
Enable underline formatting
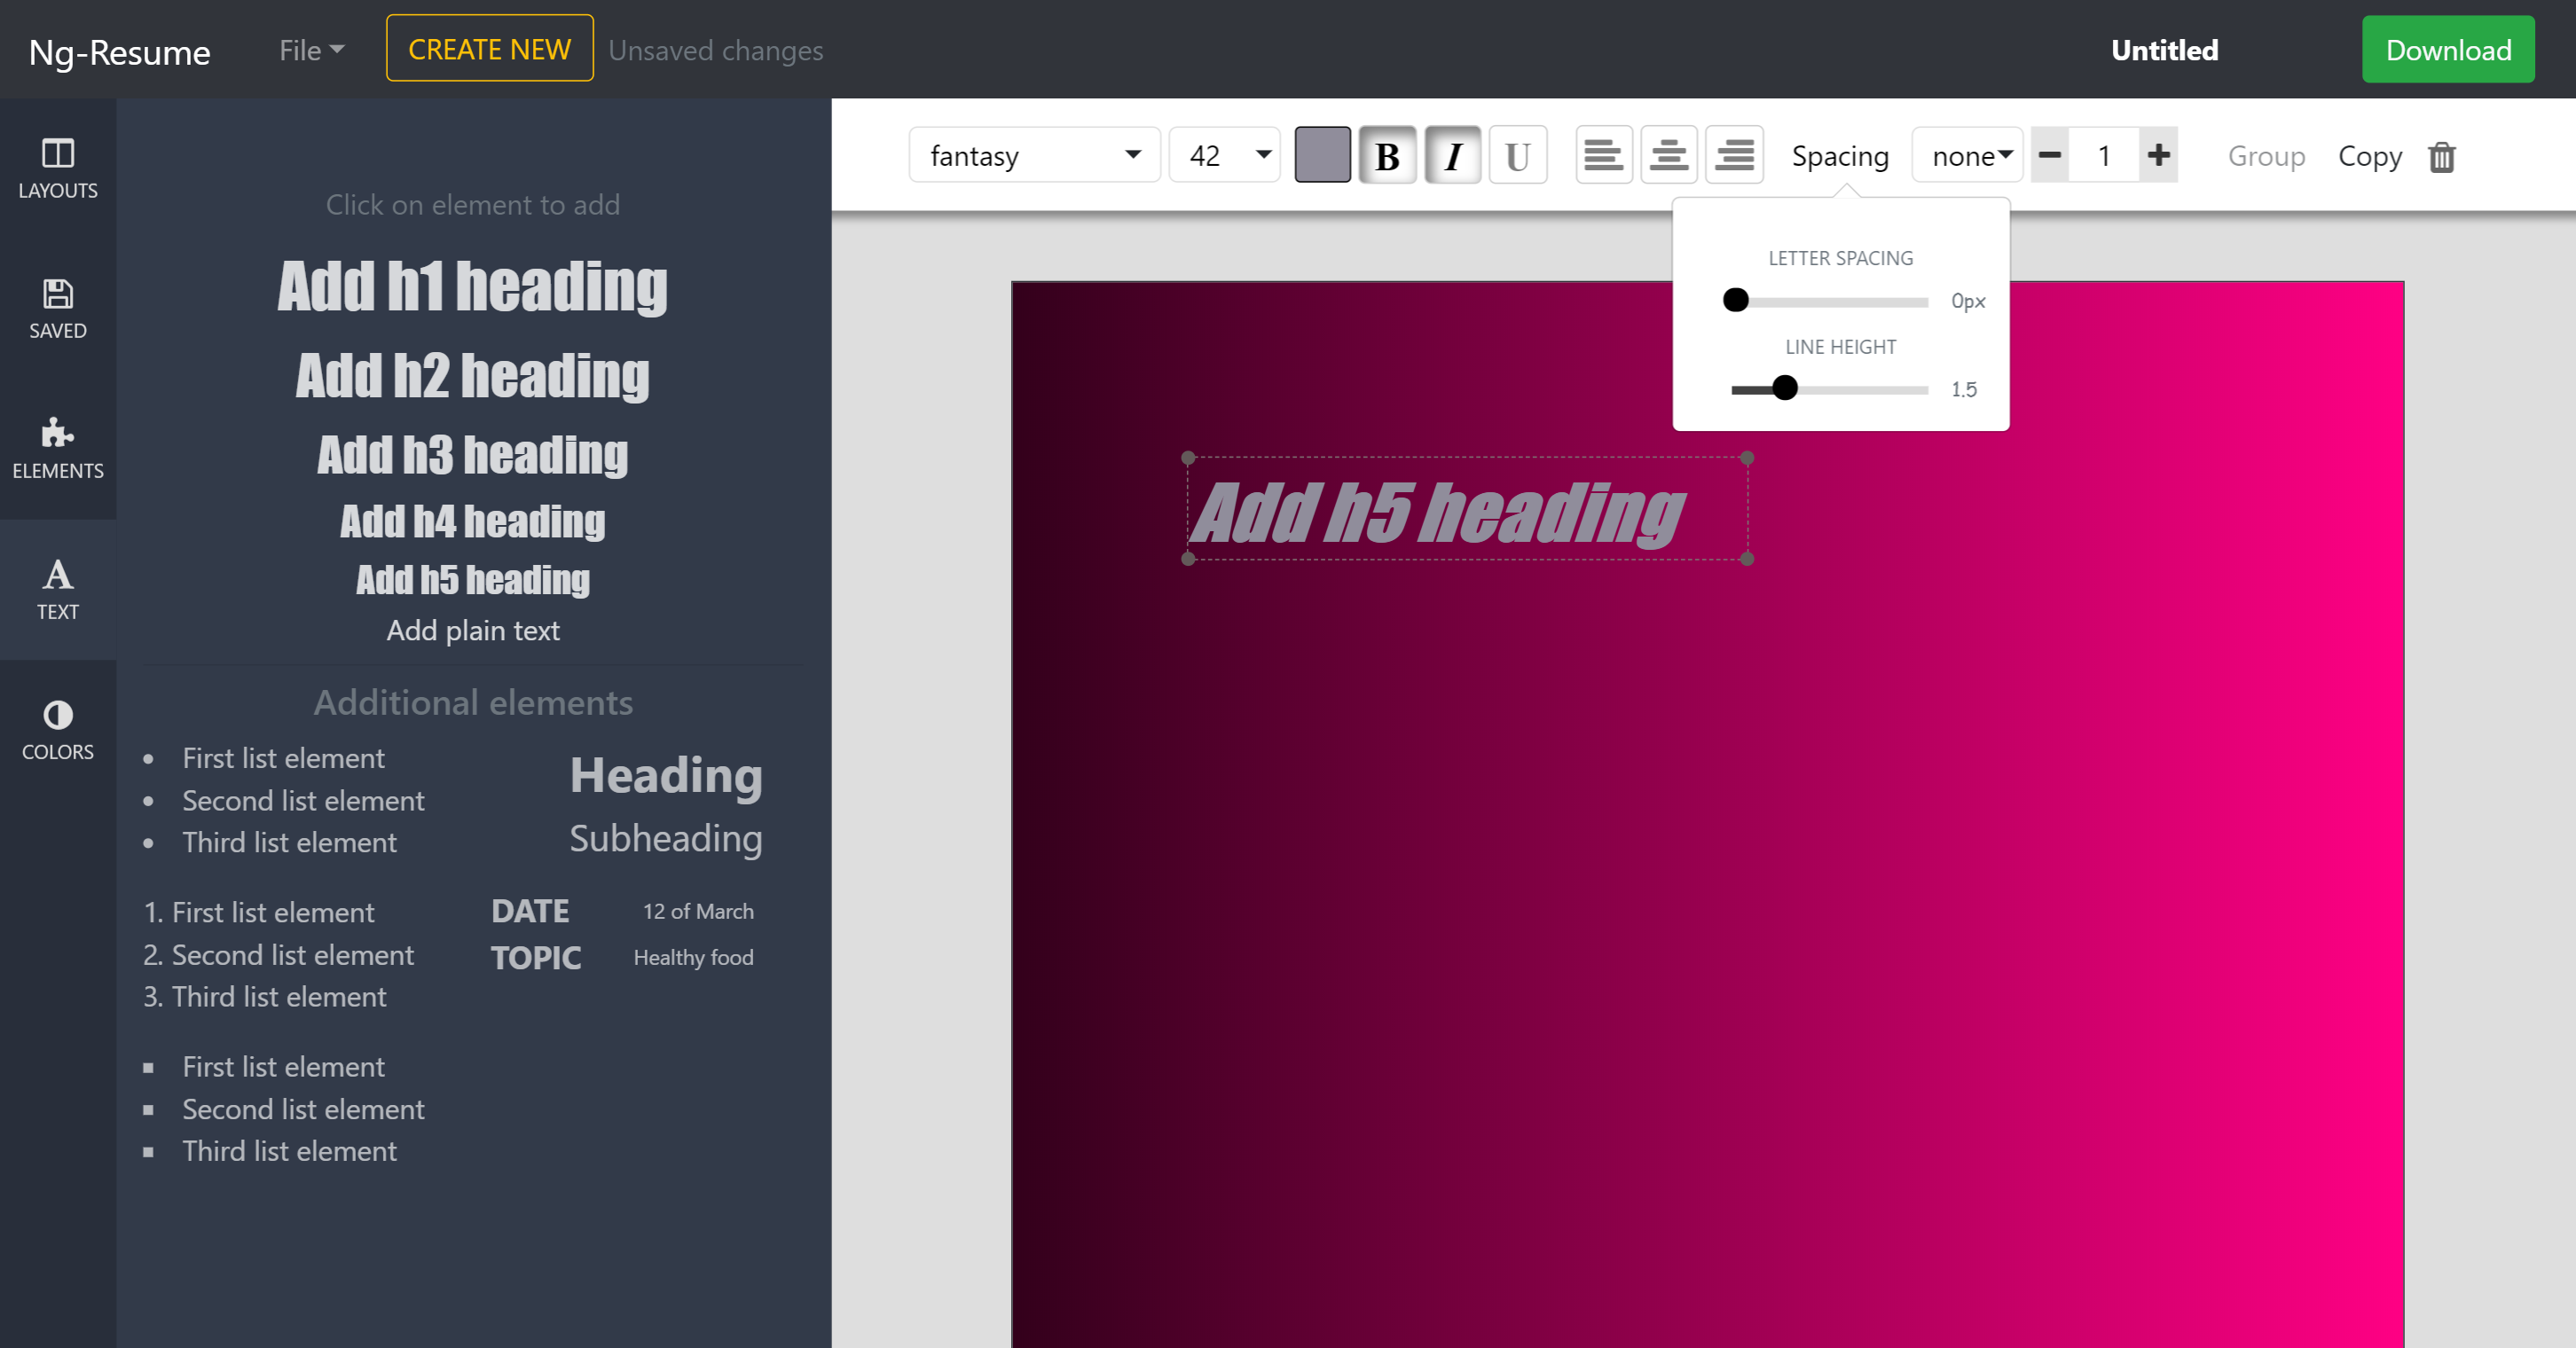click(x=1517, y=155)
